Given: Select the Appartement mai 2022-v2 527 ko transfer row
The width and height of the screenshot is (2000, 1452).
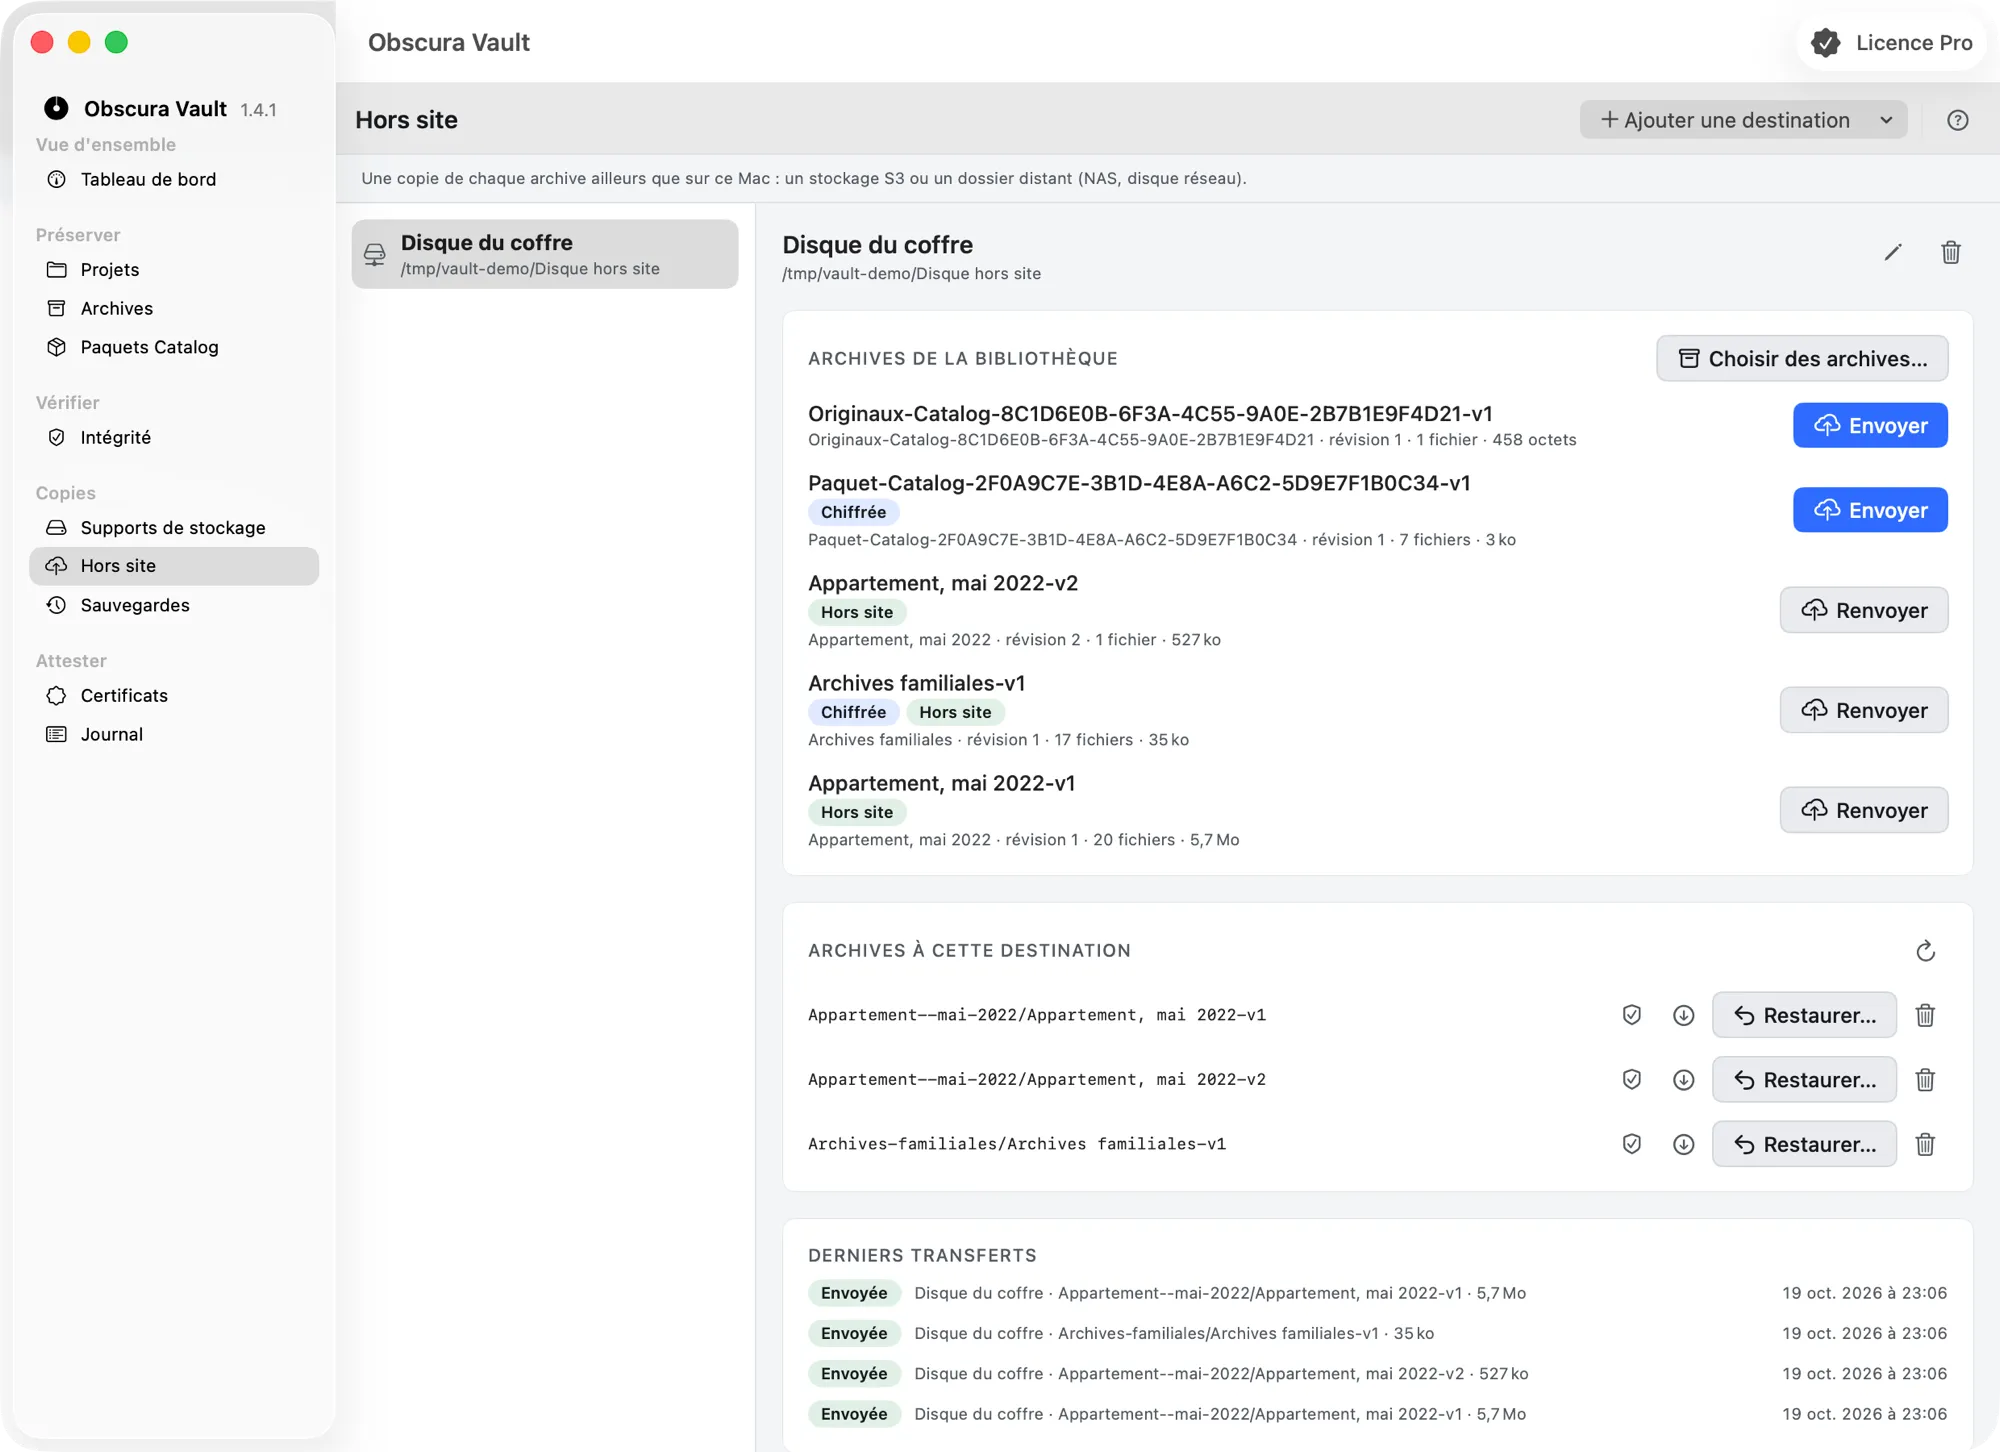Looking at the screenshot, I should (x=1377, y=1374).
